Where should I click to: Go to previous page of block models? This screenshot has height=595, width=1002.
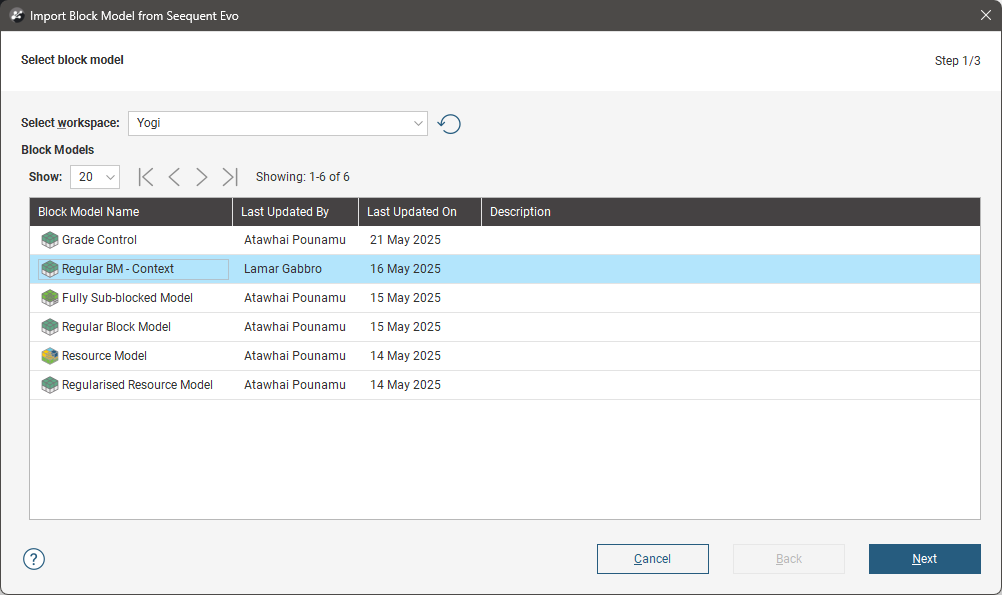pyautogui.click(x=174, y=177)
